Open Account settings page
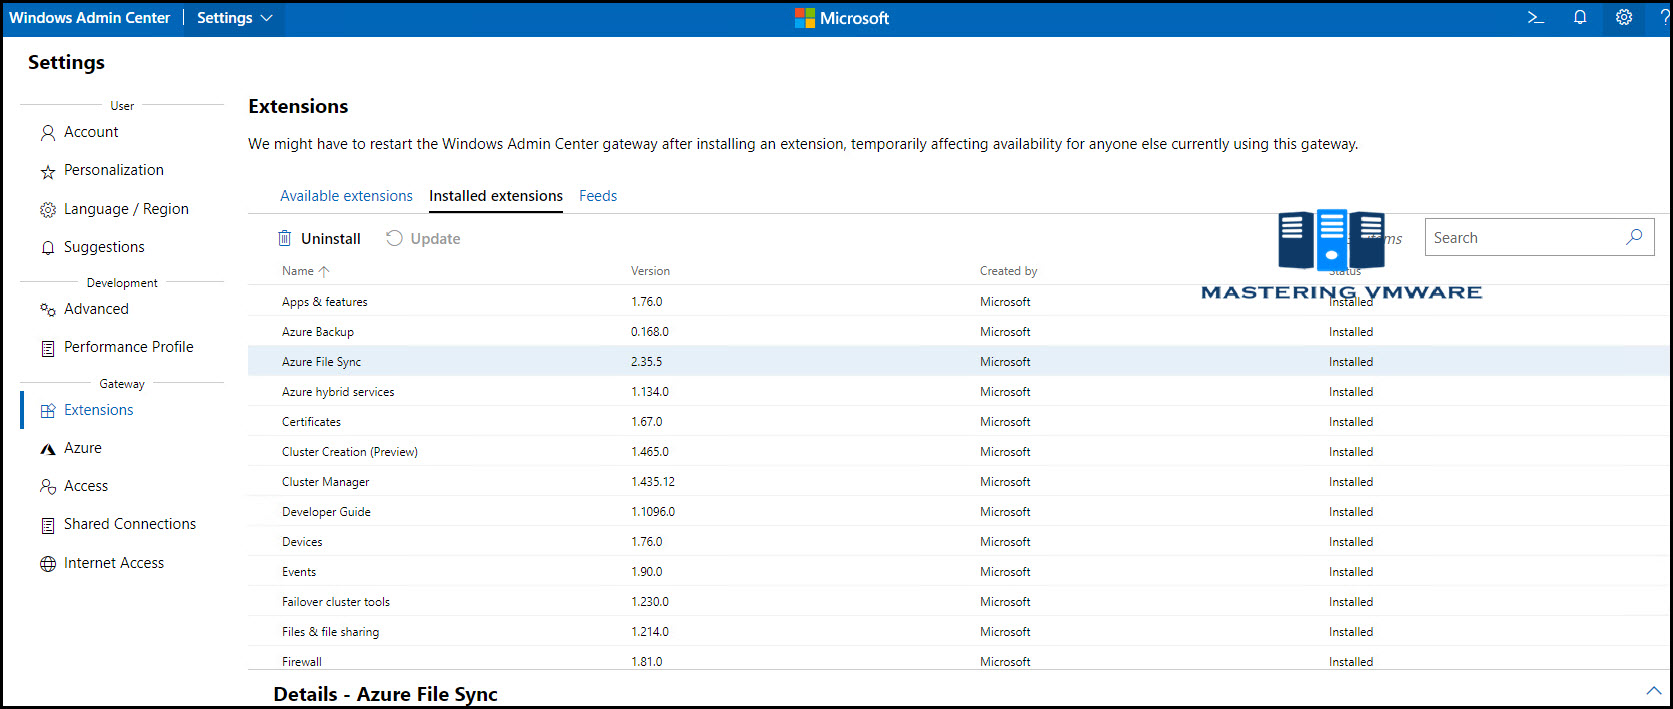The width and height of the screenshot is (1673, 709). 91,132
